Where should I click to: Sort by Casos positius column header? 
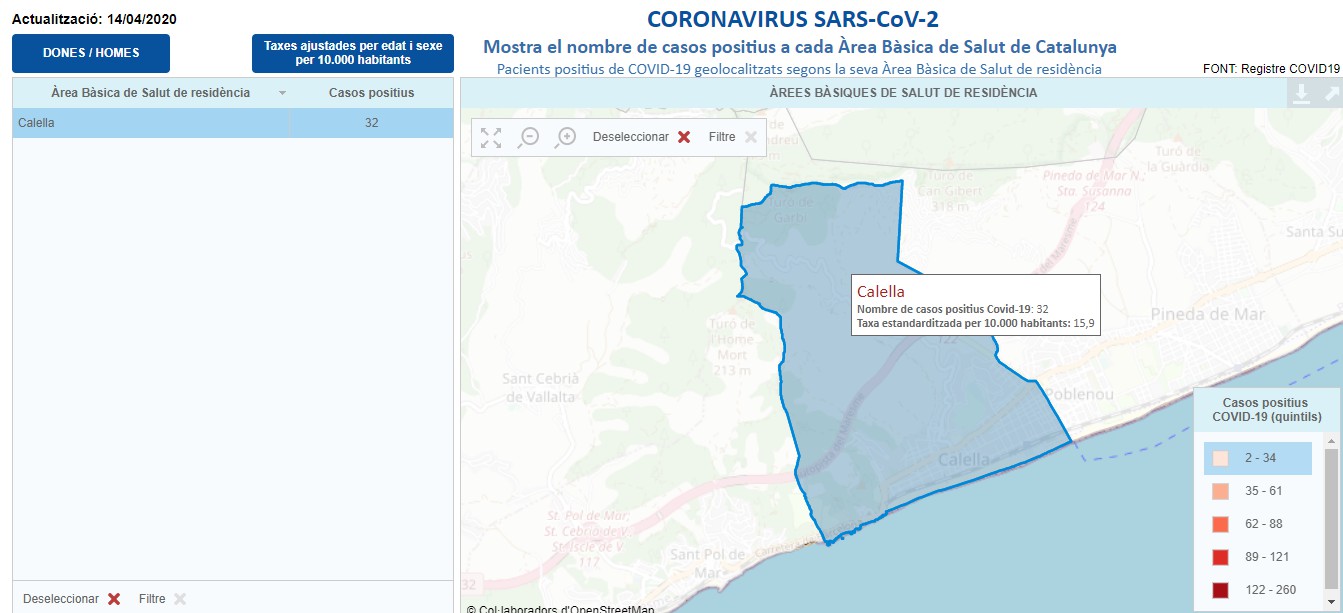click(371, 93)
